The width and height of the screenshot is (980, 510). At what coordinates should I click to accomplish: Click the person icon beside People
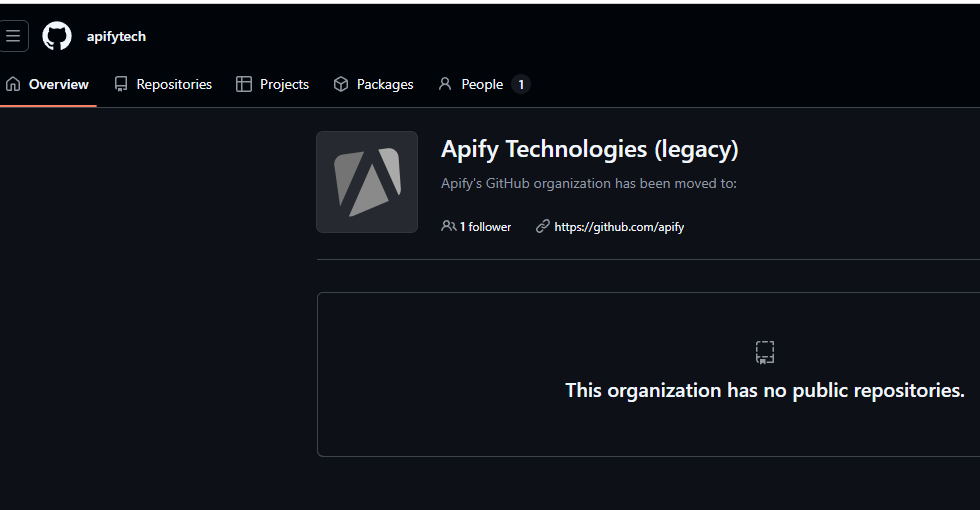tap(445, 84)
